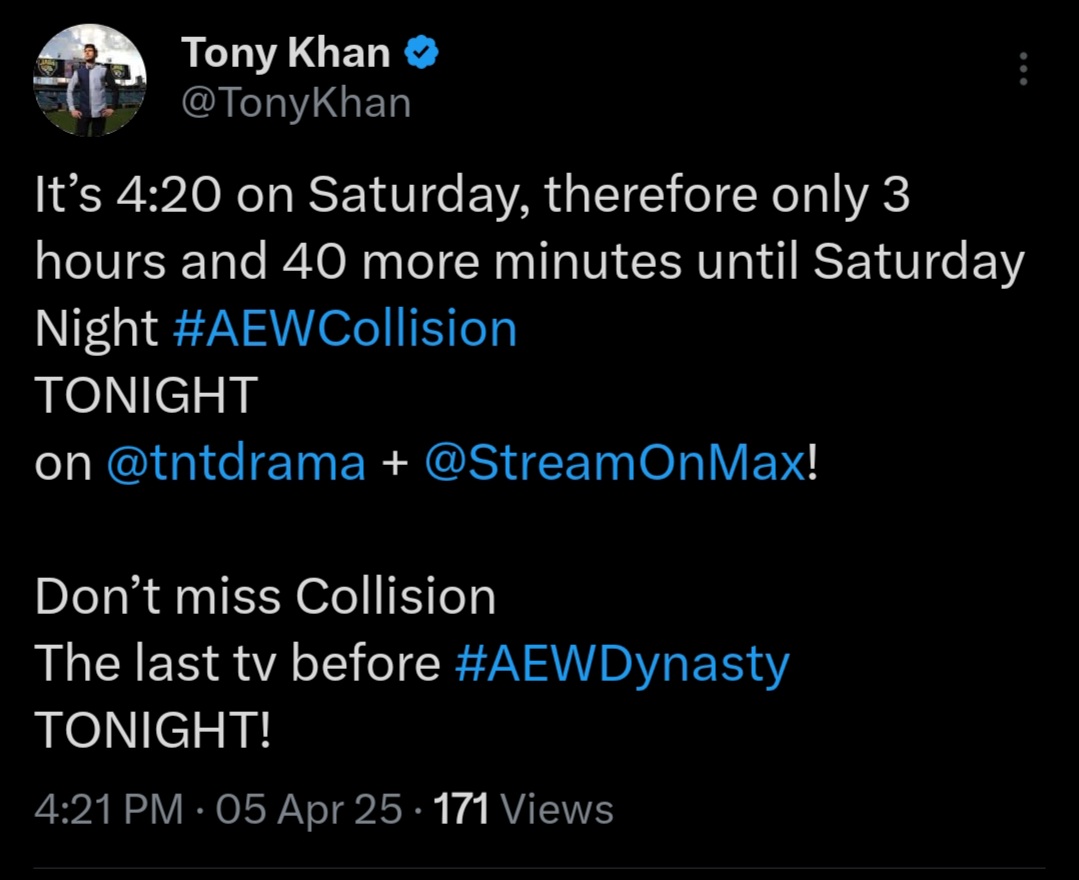Click the 05 Apr 25 date

(x=309, y=809)
